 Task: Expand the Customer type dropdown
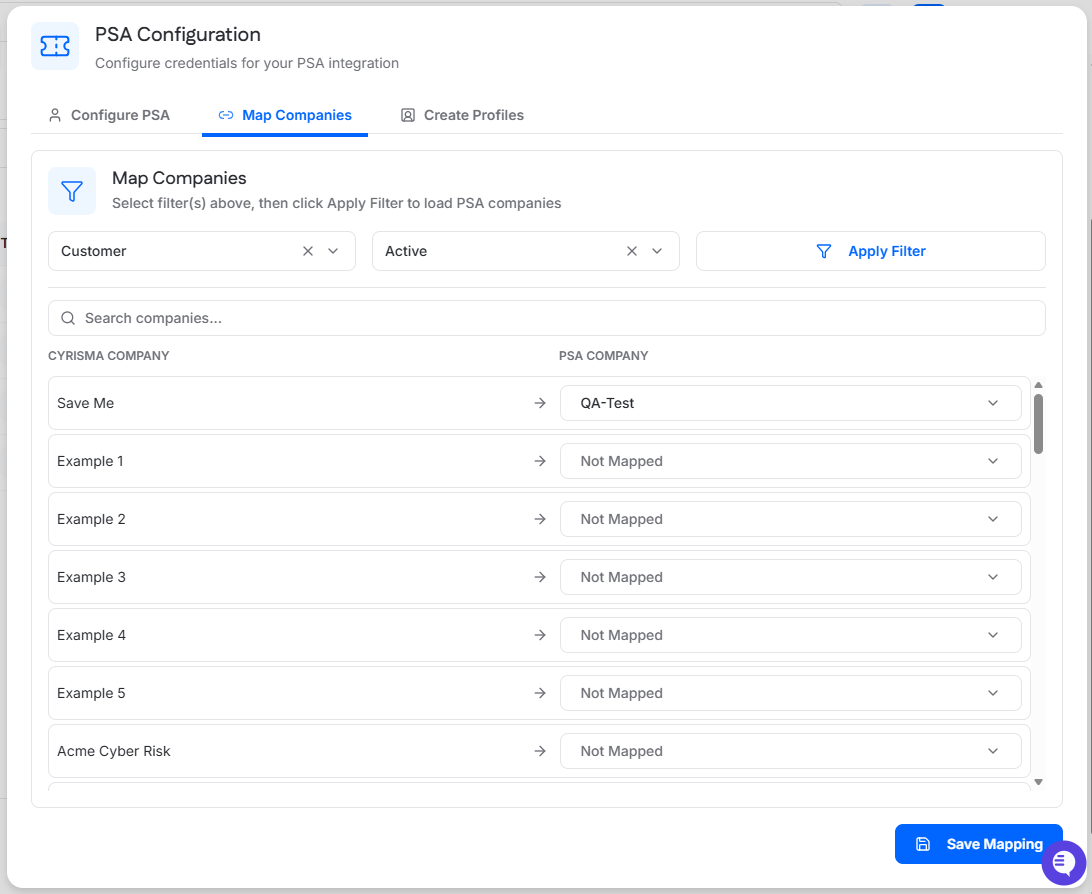(x=334, y=251)
